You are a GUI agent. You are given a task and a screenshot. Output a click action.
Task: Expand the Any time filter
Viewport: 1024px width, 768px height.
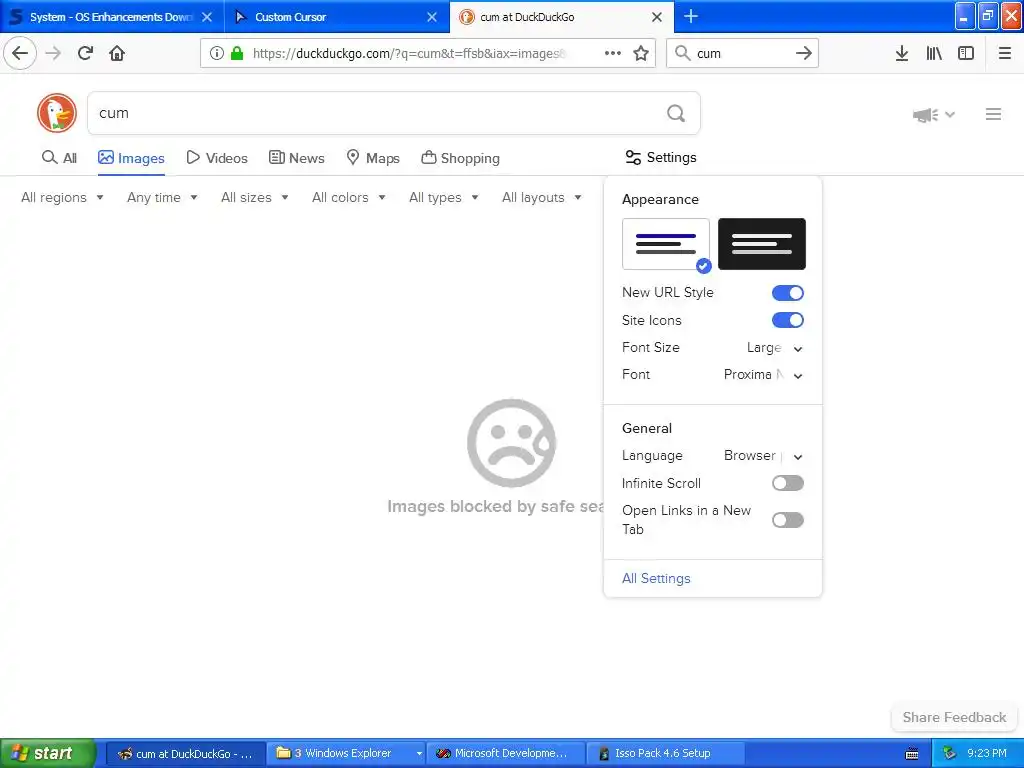coord(162,197)
